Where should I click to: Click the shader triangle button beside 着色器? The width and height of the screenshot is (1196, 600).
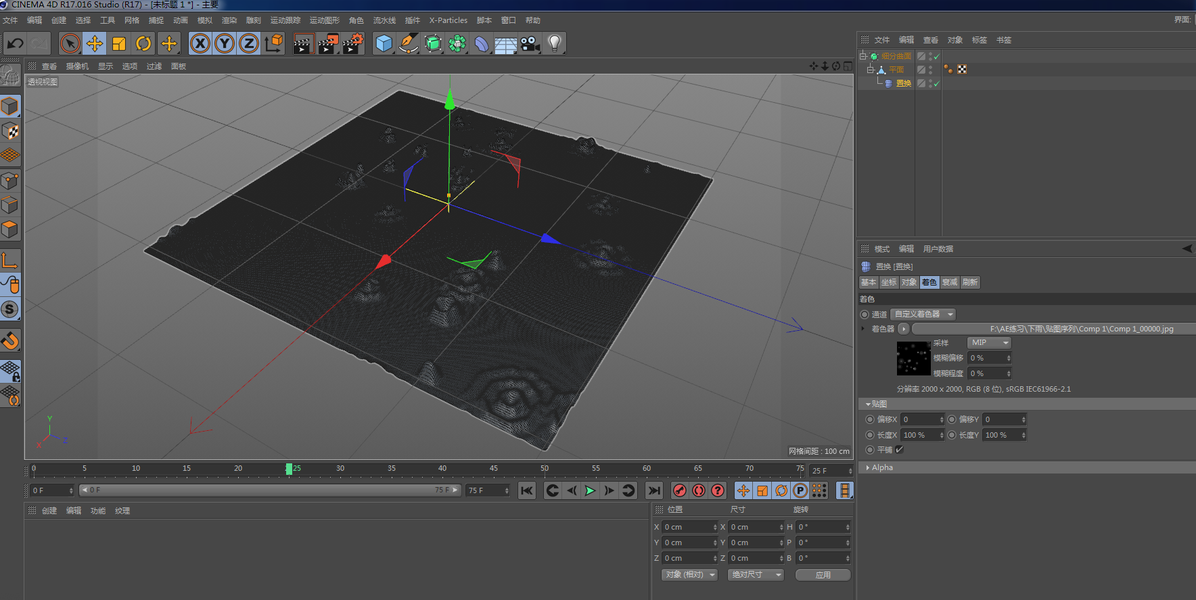[904, 329]
